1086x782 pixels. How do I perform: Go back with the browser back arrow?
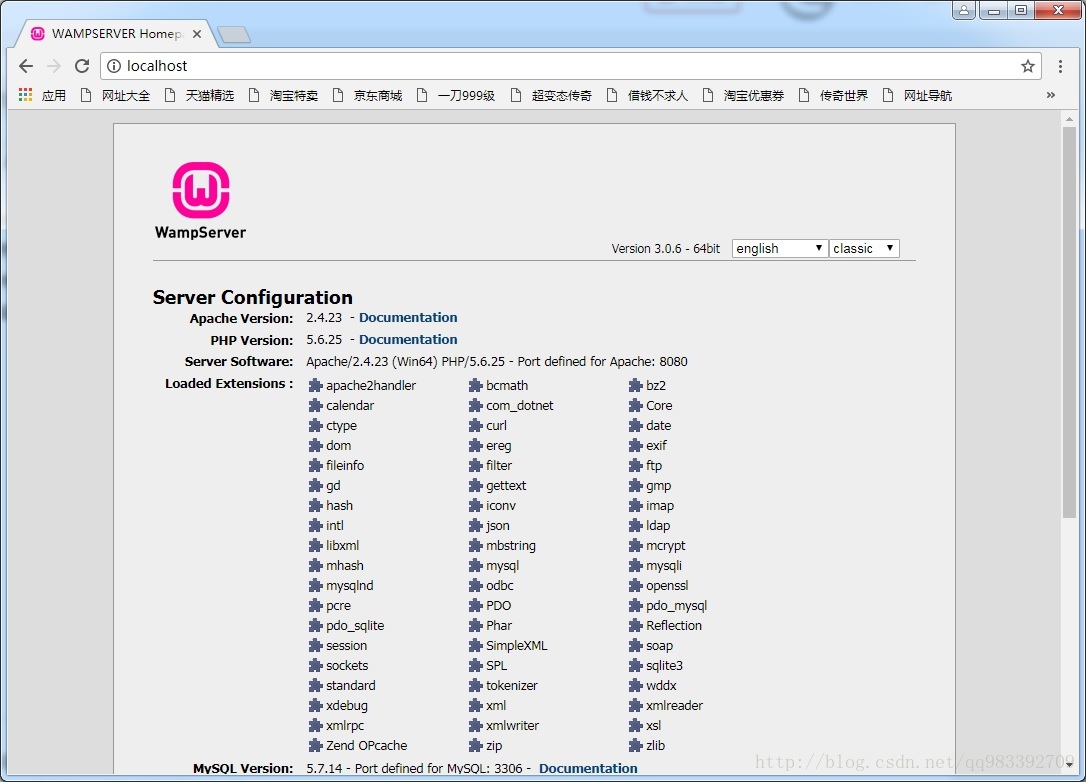coord(26,66)
